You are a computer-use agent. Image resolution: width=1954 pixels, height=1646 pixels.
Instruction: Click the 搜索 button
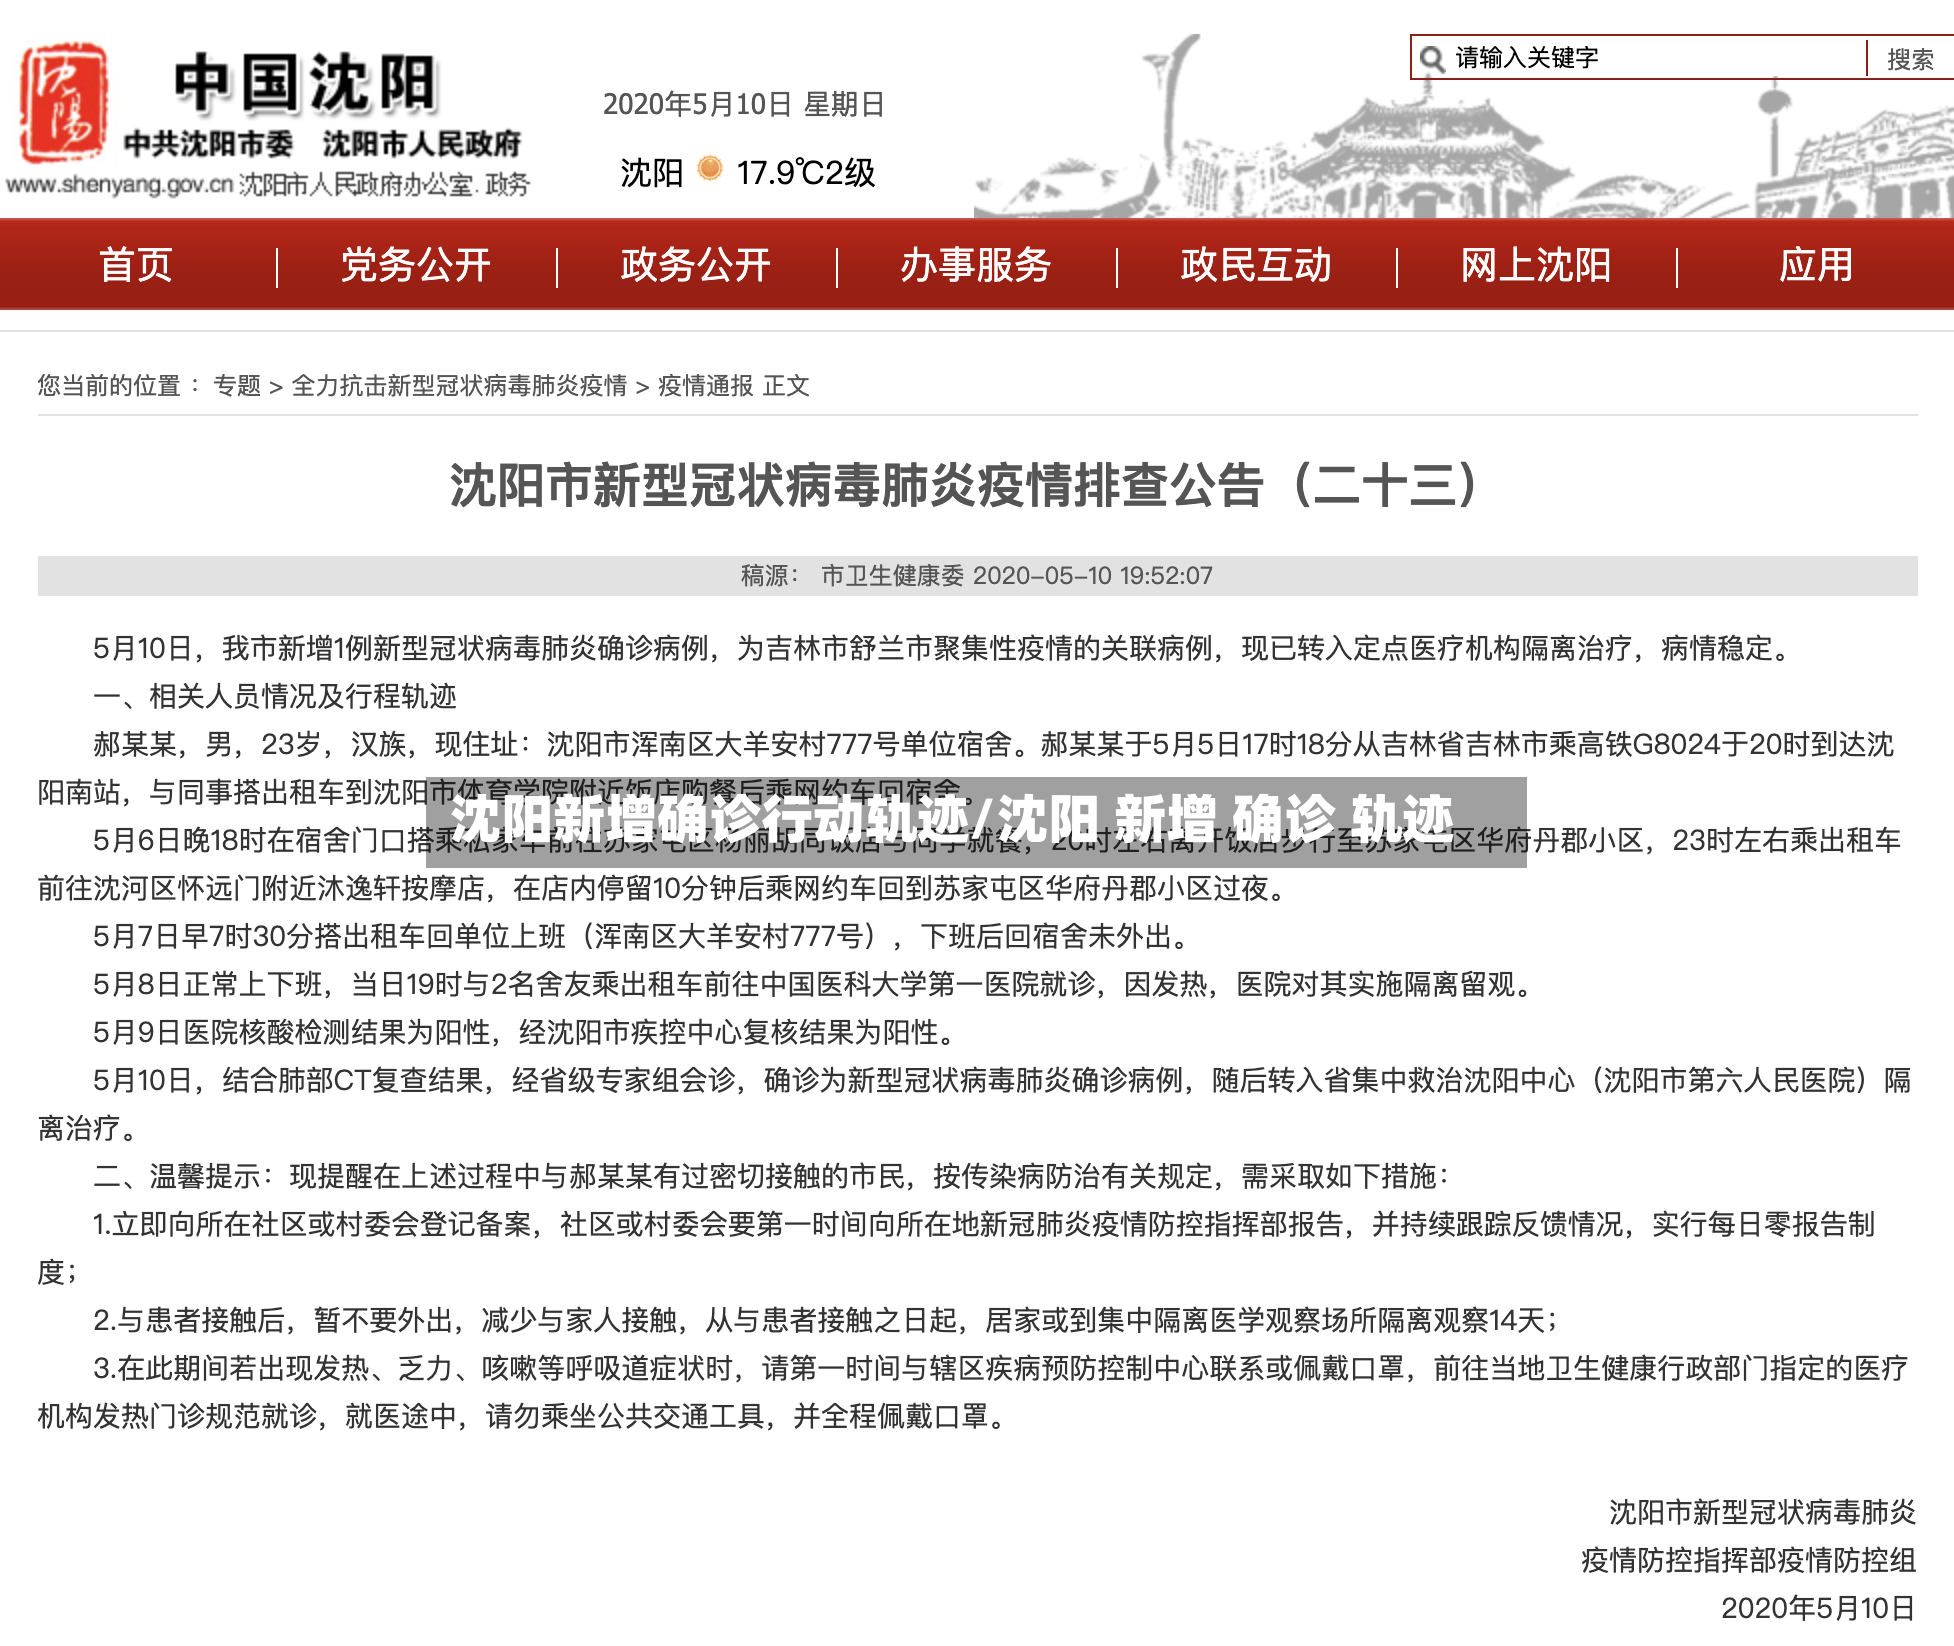point(1910,59)
